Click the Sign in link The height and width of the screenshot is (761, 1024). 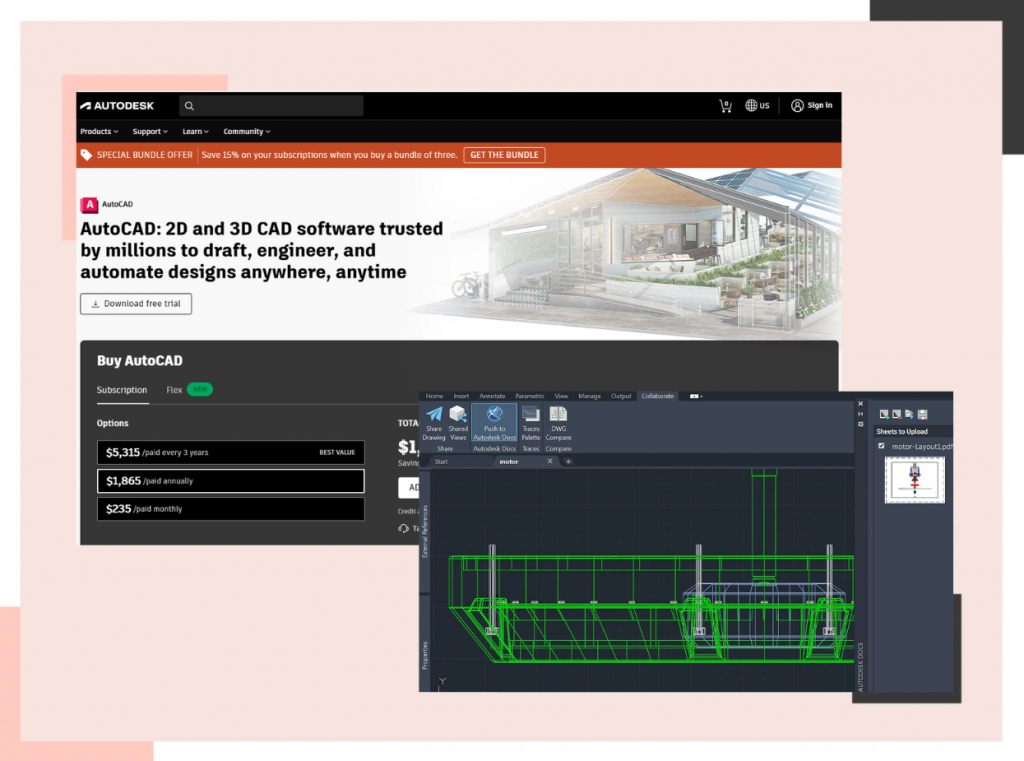(x=820, y=105)
